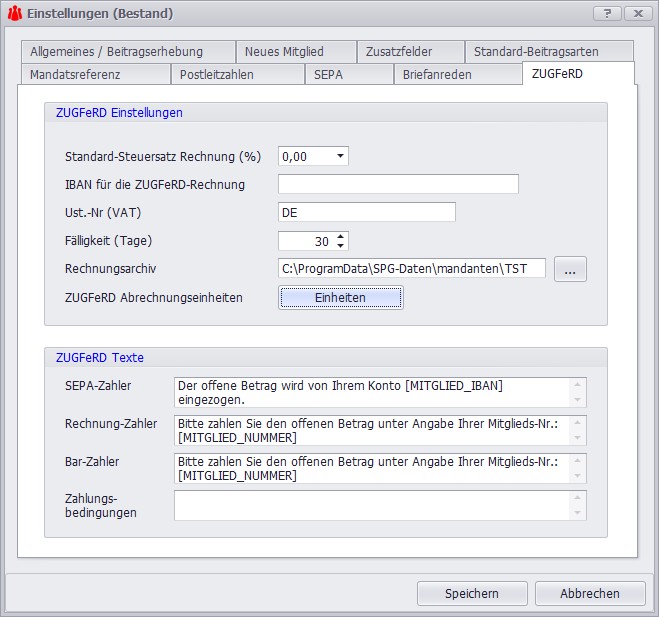
Task: Click Abbrechen to cancel settings
Action: (x=589, y=593)
